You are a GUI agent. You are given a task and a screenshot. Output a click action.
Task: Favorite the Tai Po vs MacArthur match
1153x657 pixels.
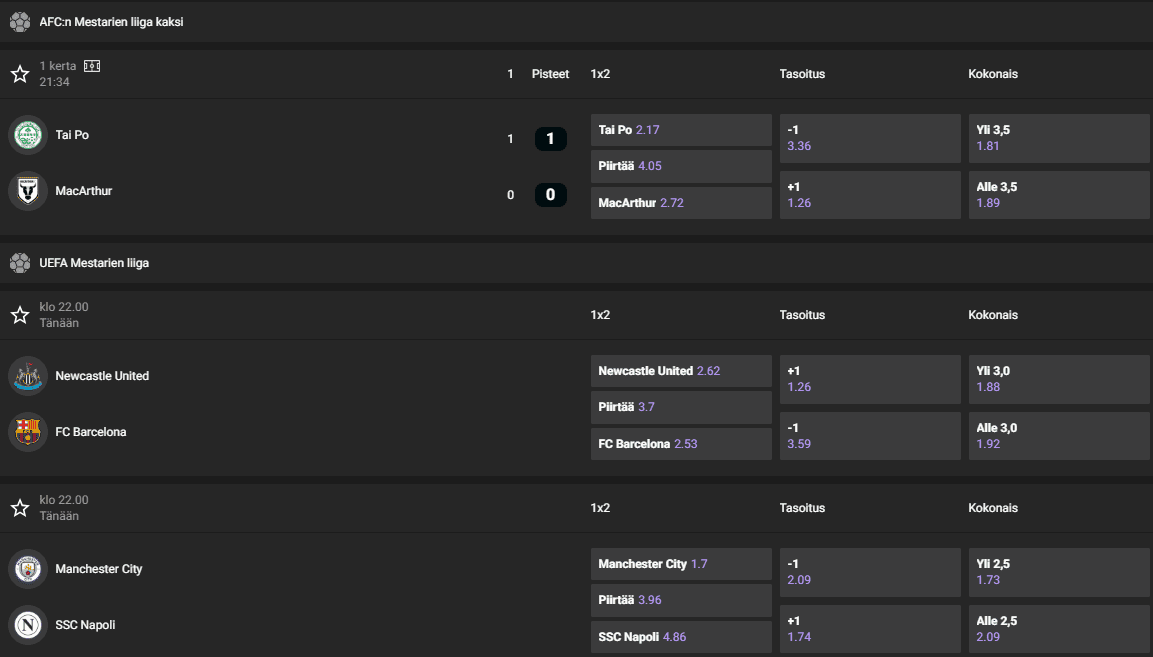pos(20,74)
